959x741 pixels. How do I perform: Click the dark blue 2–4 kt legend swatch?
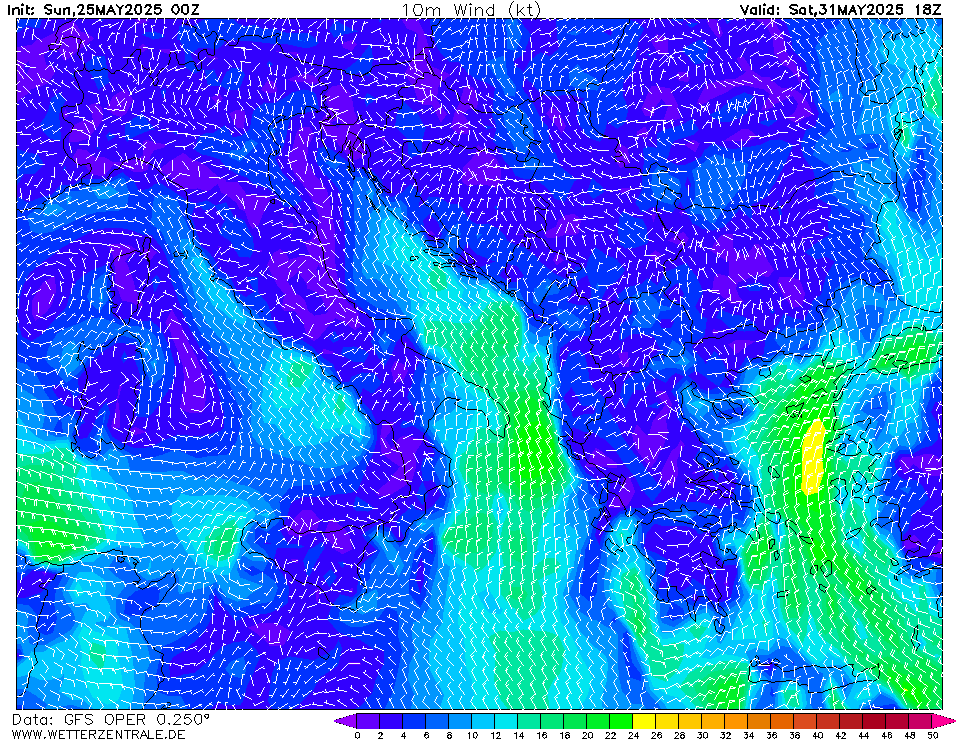click(x=391, y=721)
